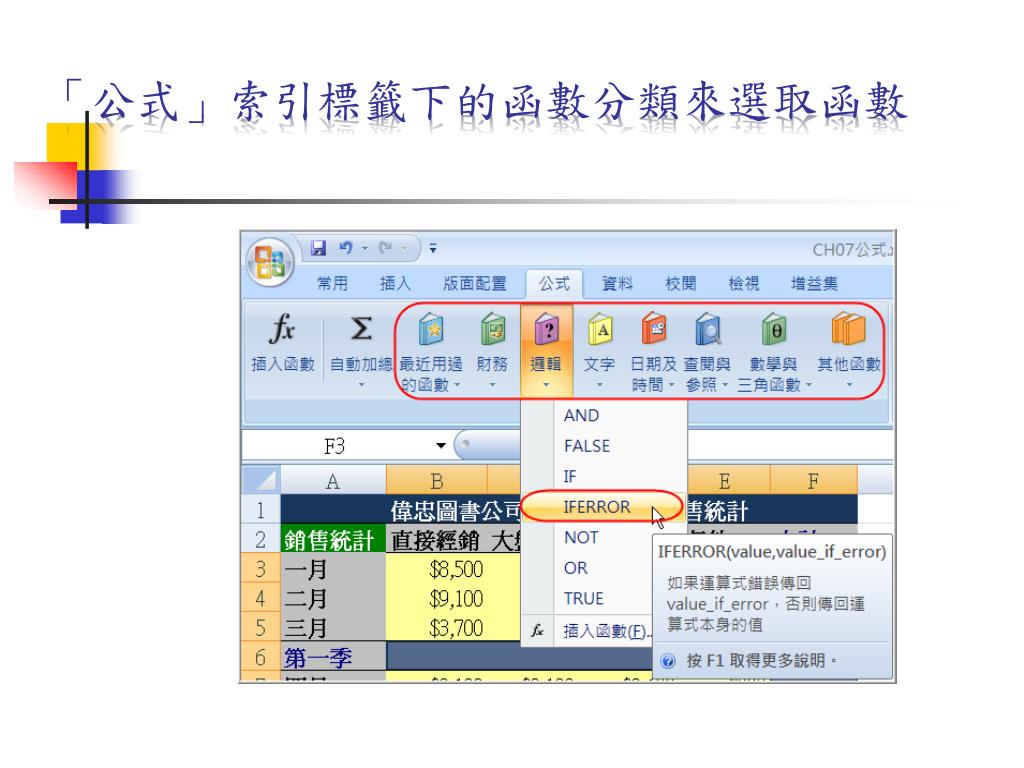Click the 三月 cell
The width and height of the screenshot is (1024, 768).
(x=333, y=628)
